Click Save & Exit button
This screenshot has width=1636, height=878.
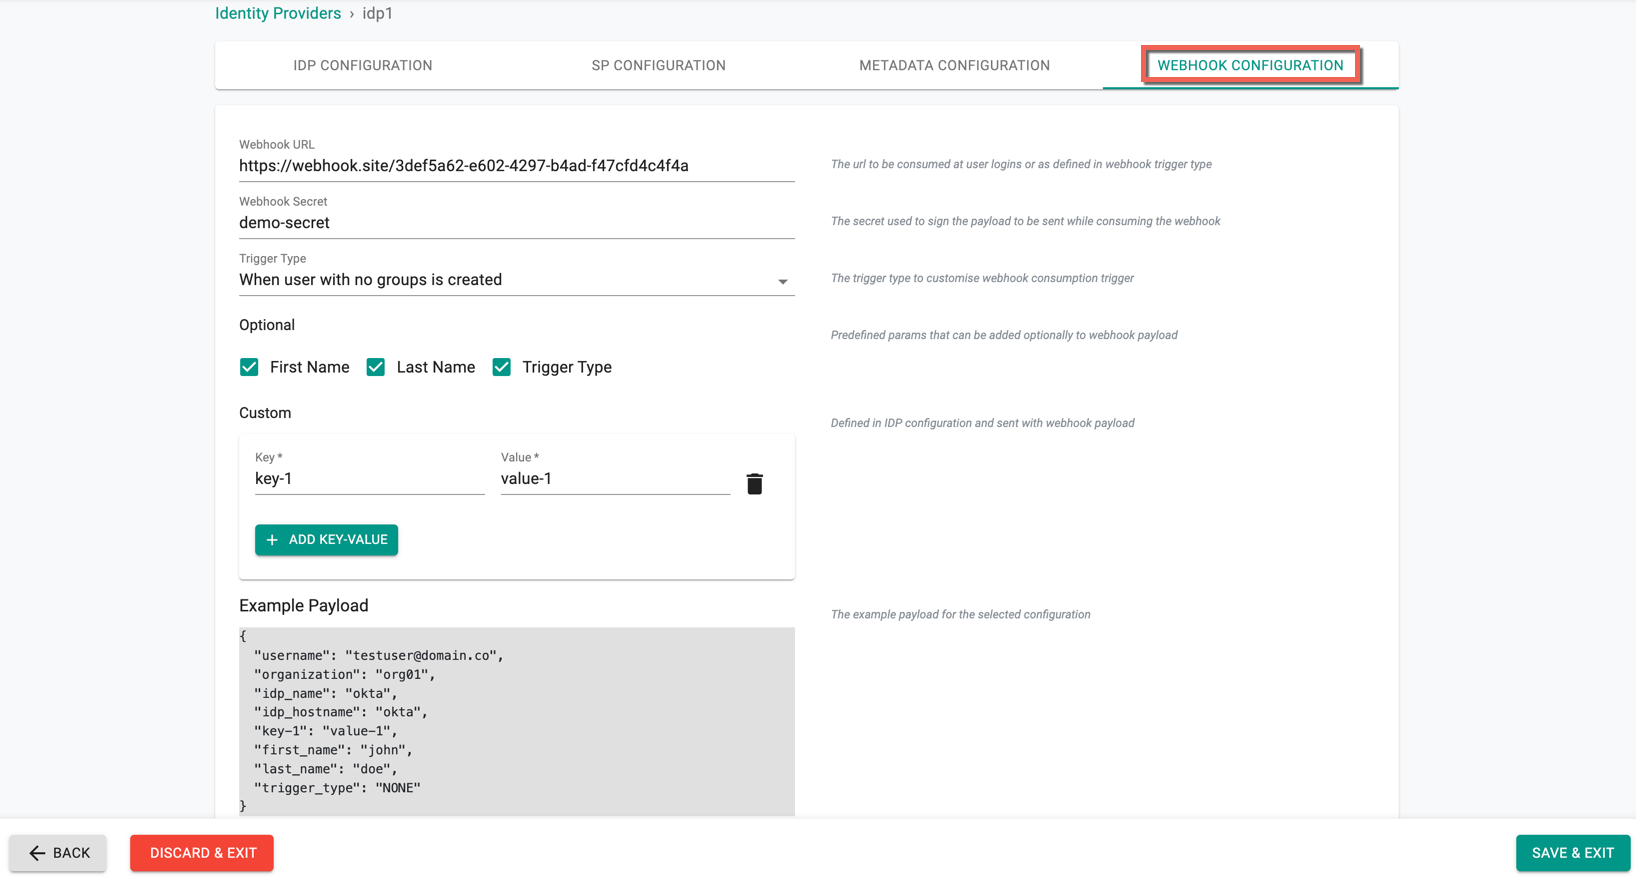(x=1573, y=853)
